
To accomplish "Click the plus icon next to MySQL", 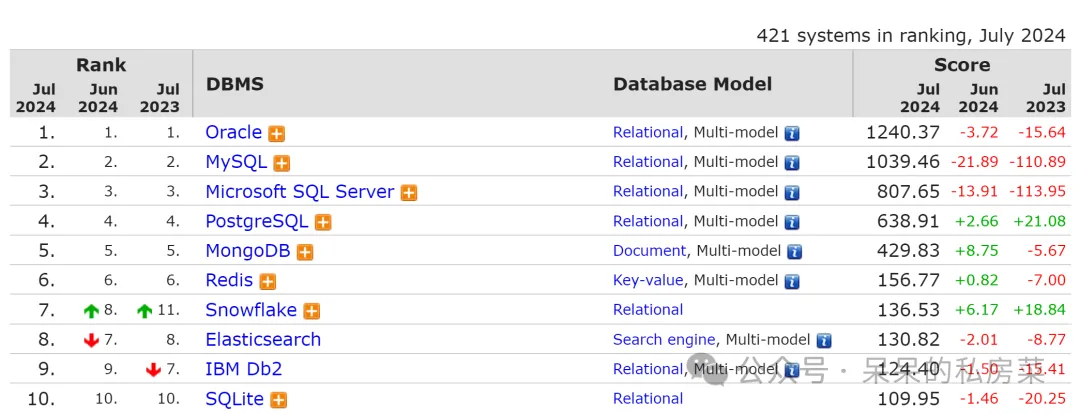I will 281,163.
